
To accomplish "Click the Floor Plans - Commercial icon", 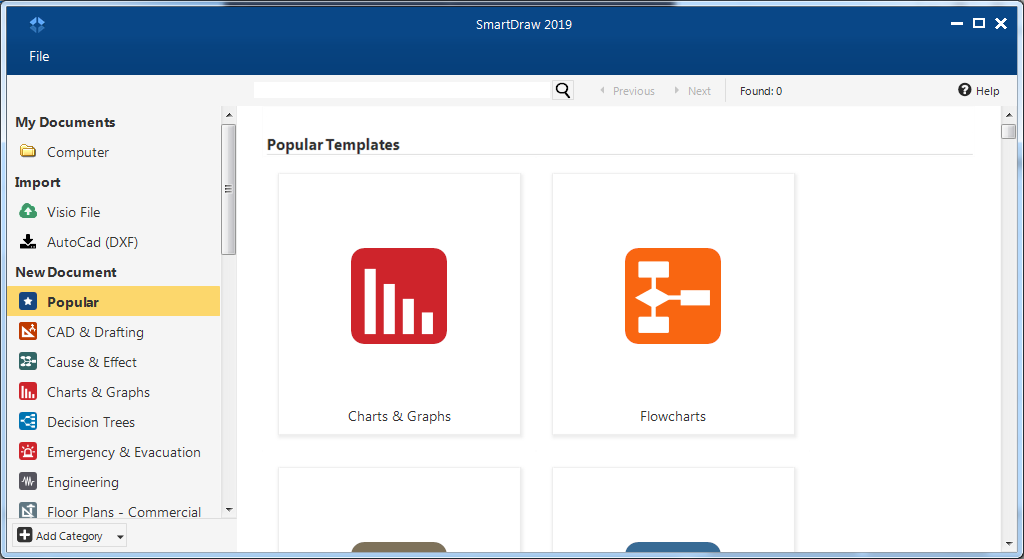I will [28, 510].
